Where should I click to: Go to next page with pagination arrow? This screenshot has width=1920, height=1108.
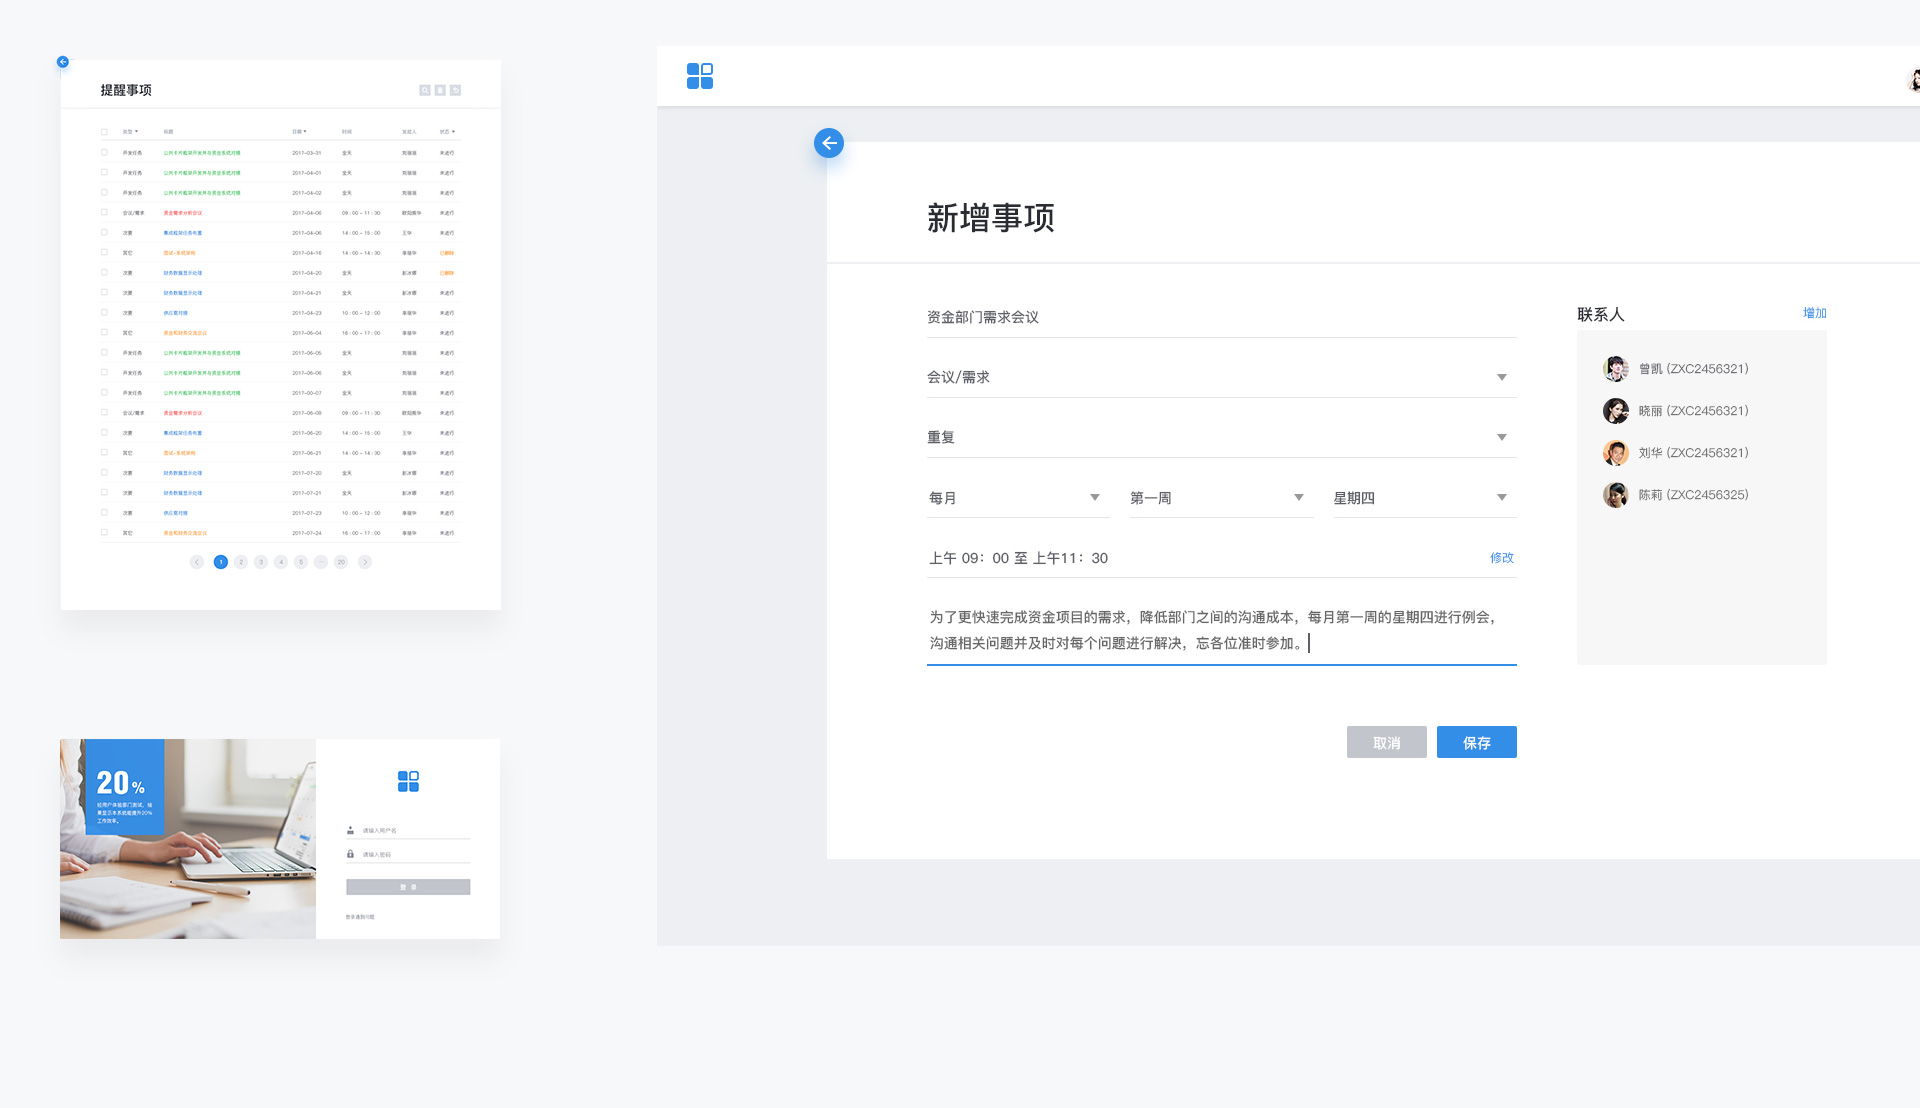click(x=365, y=562)
